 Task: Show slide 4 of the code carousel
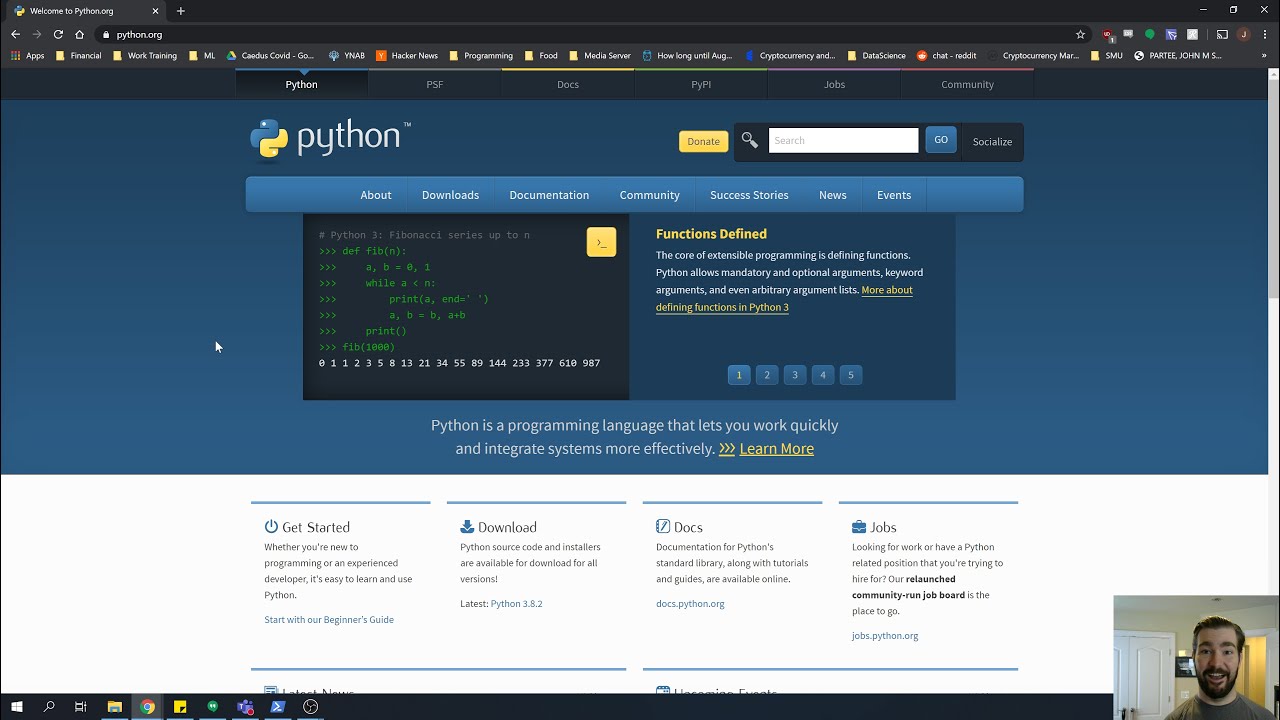pyautogui.click(x=823, y=375)
